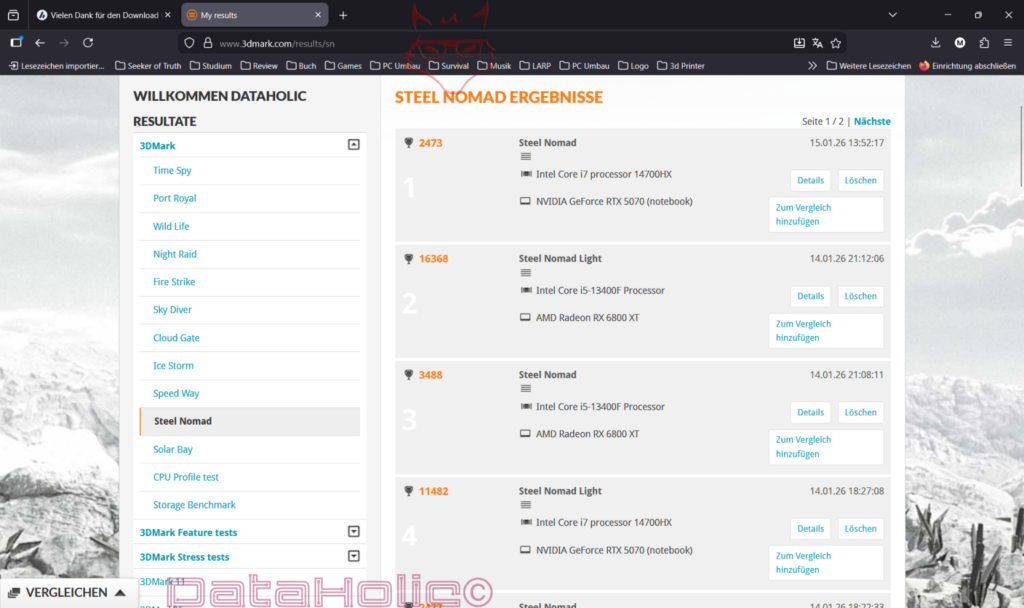
Task: Click the trophy icon beside score 2473
Action: [408, 143]
